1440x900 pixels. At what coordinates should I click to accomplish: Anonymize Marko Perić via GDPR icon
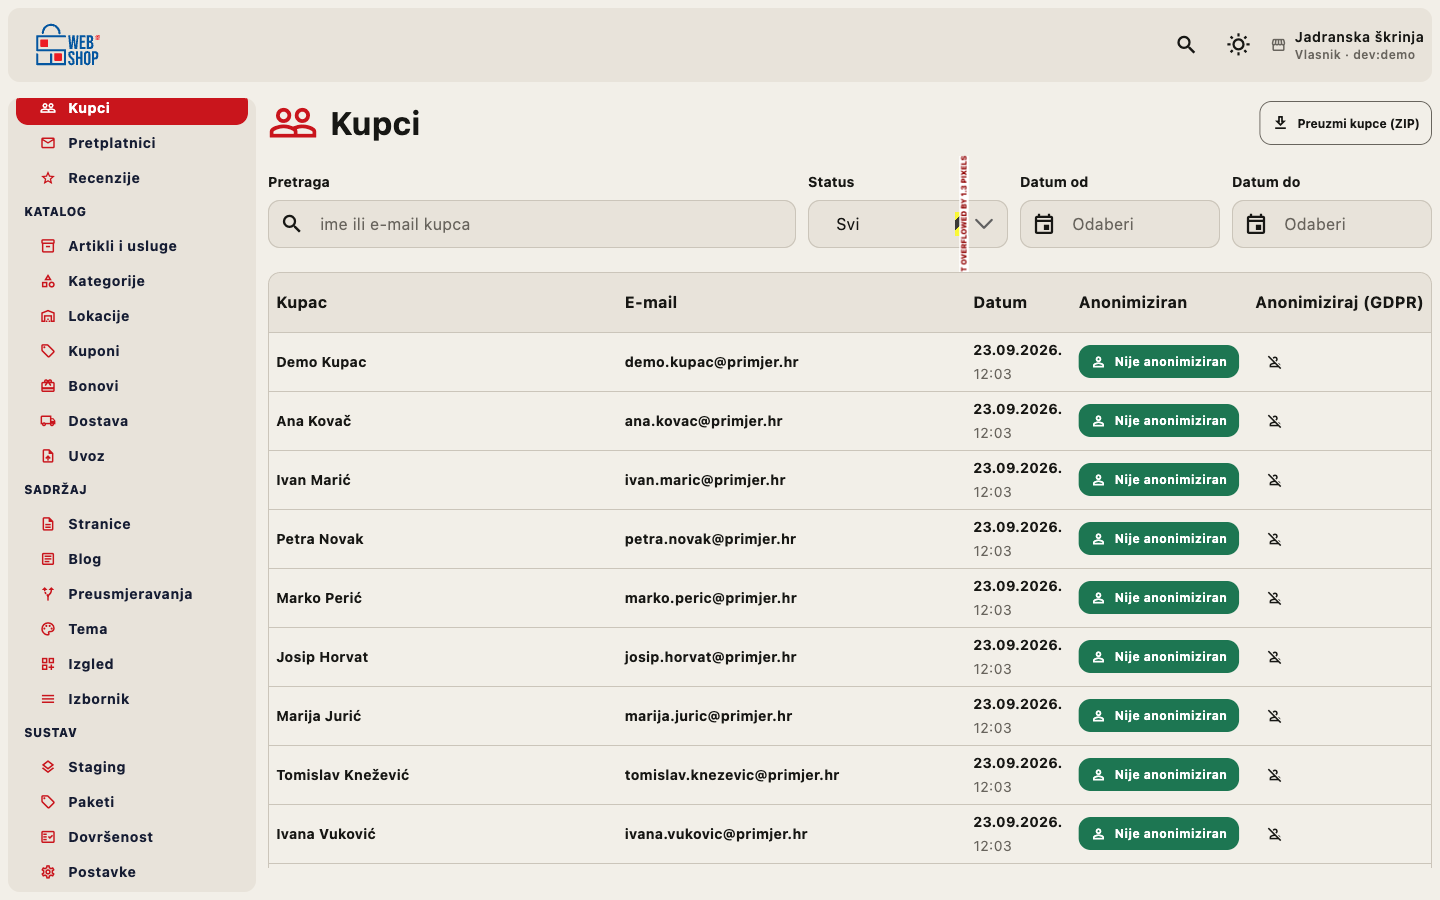pyautogui.click(x=1274, y=598)
